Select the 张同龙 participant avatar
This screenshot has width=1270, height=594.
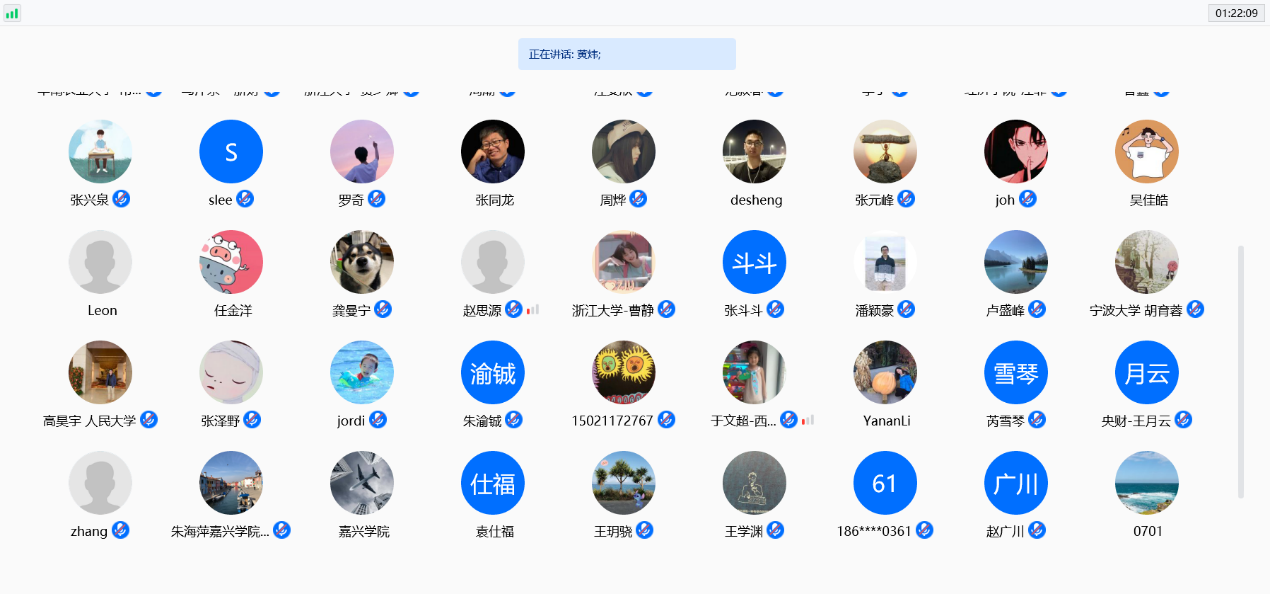click(493, 152)
